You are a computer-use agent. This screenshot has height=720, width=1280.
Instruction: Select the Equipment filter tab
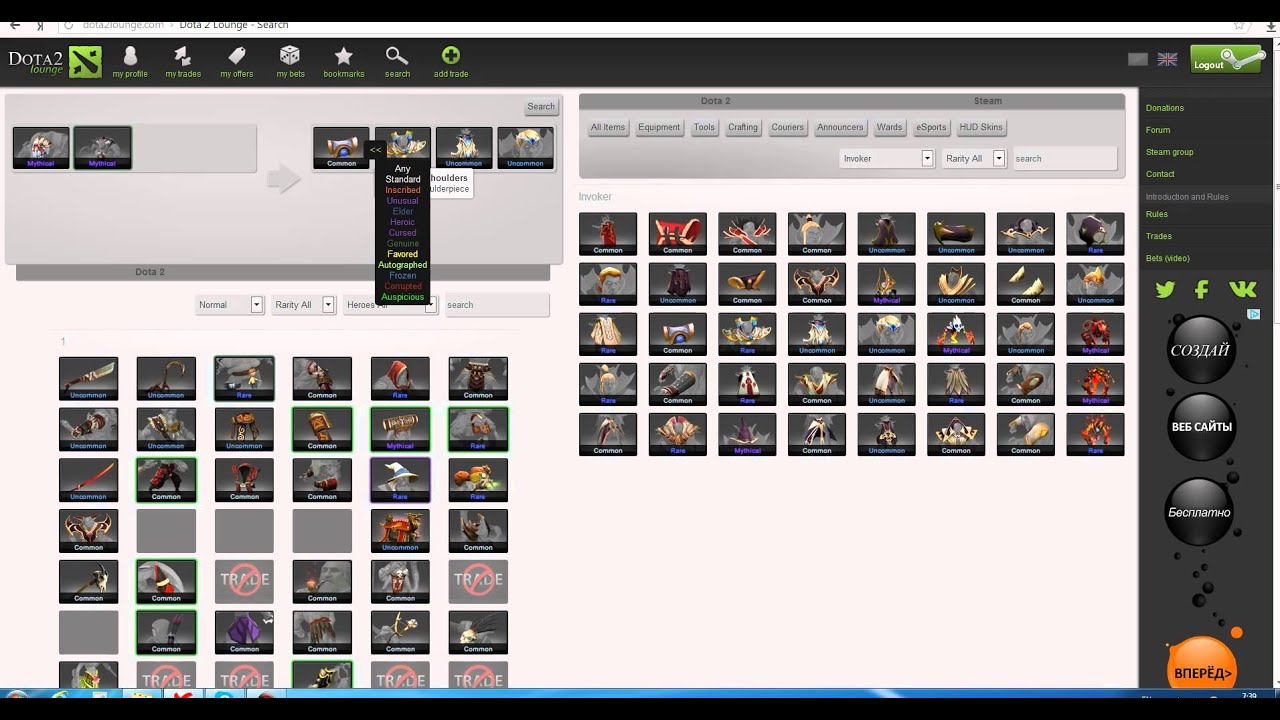click(x=659, y=127)
